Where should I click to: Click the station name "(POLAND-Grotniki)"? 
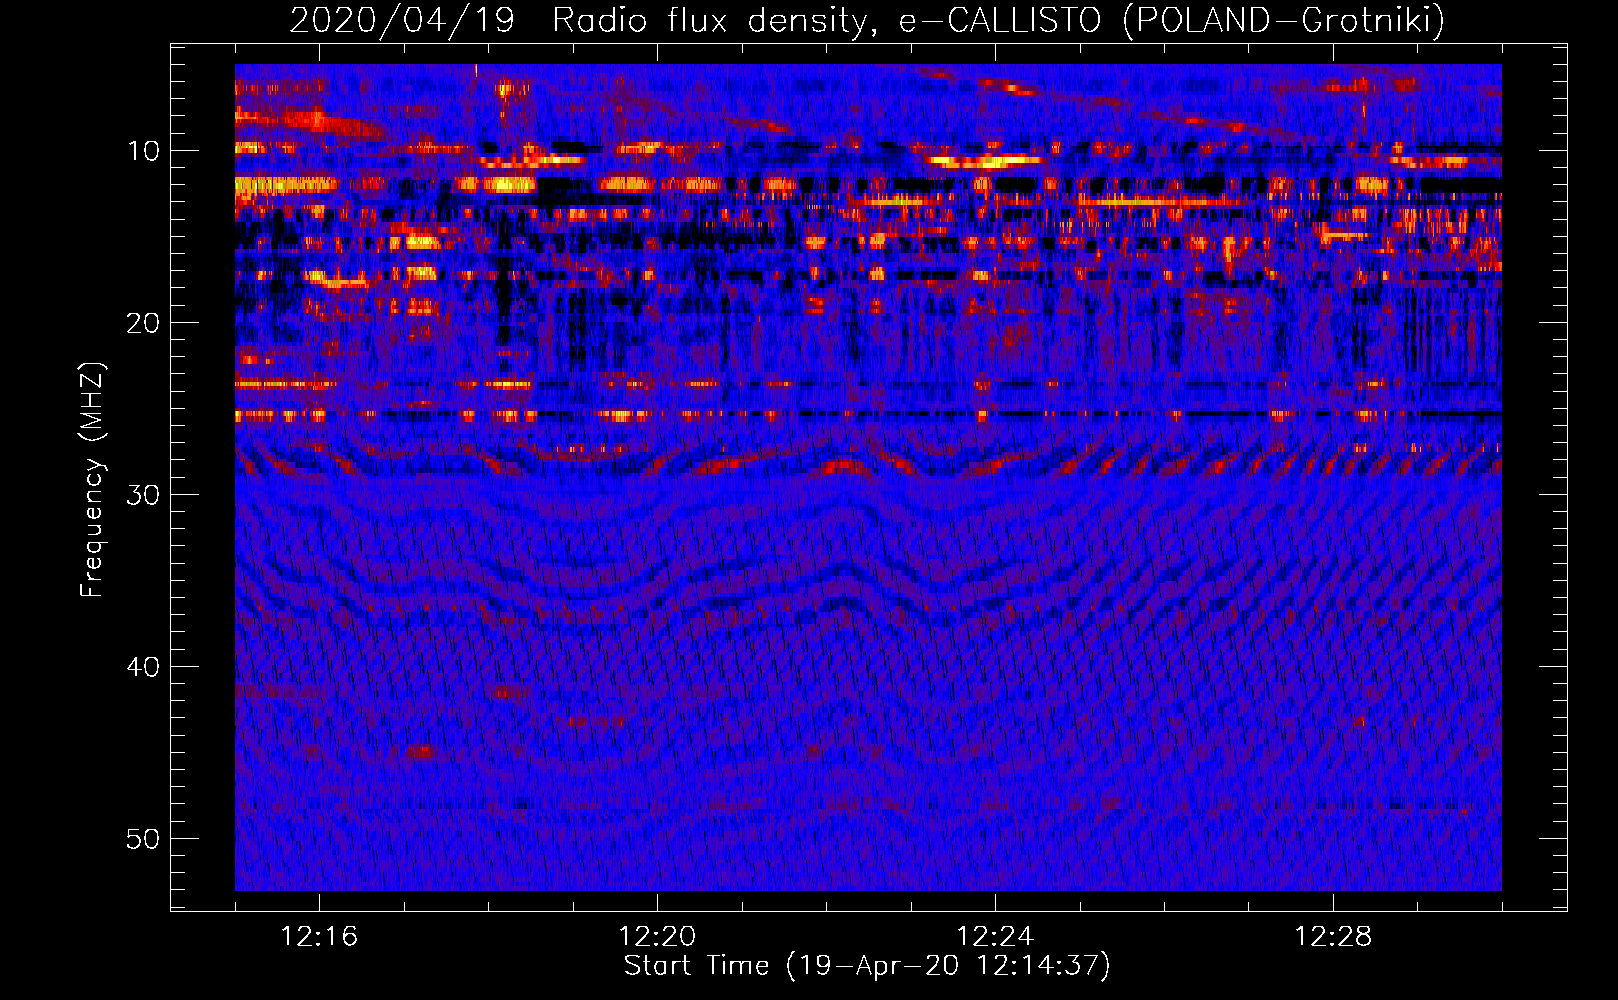(1285, 20)
